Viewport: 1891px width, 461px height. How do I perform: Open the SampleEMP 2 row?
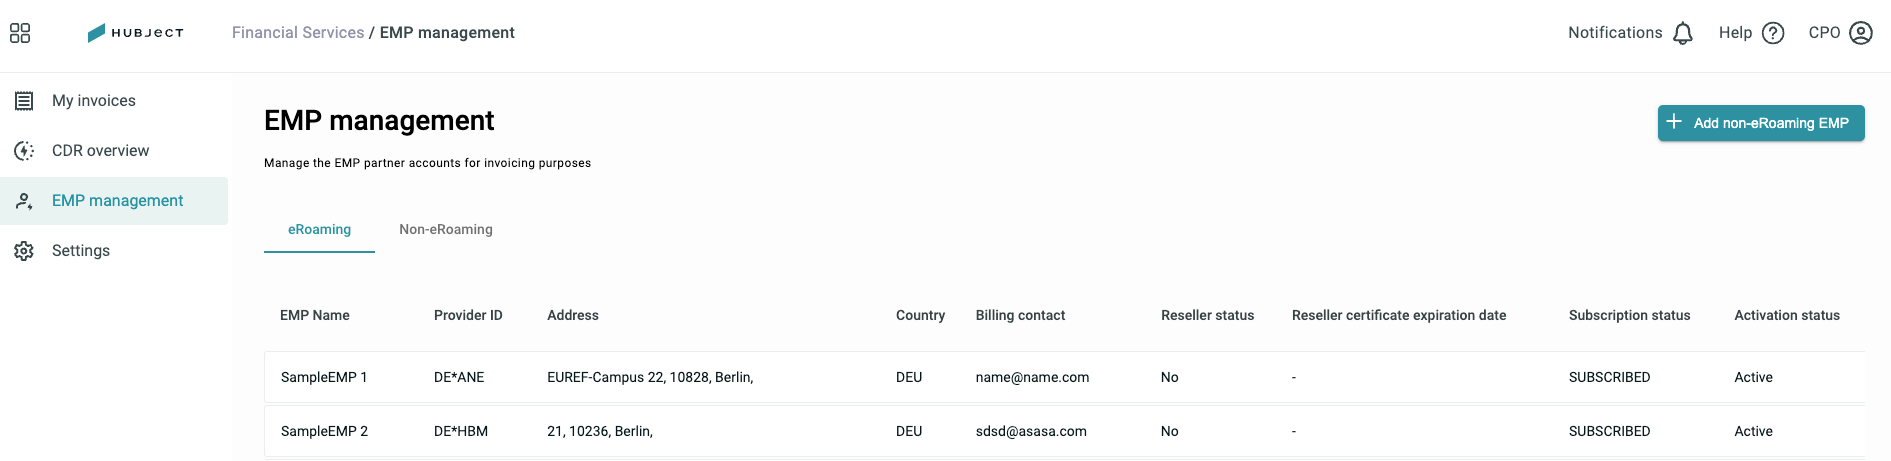[x=1064, y=431]
